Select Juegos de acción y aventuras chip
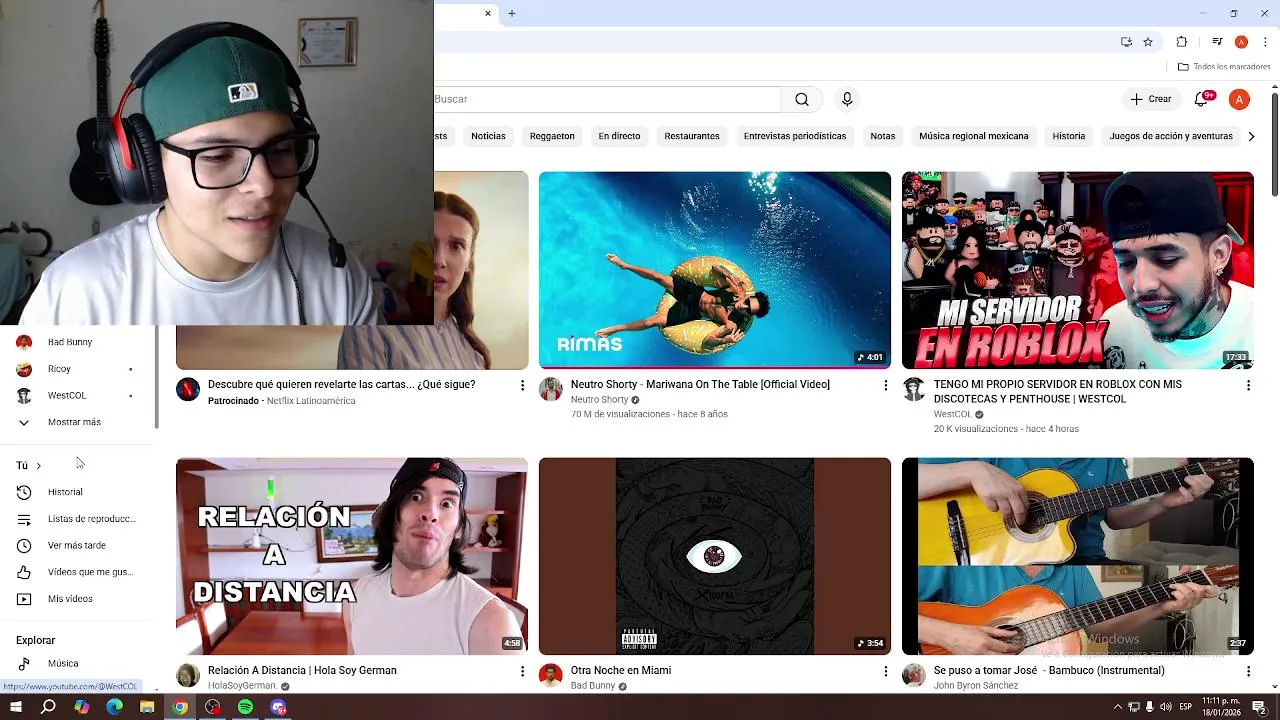The width and height of the screenshot is (1280, 720). click(1171, 136)
